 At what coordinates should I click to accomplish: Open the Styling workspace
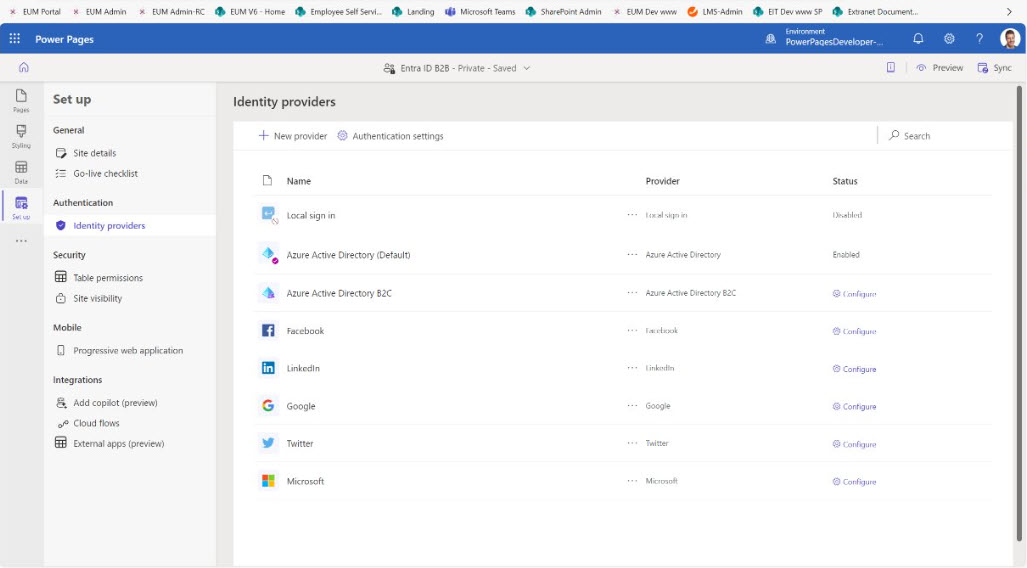pyautogui.click(x=21, y=136)
